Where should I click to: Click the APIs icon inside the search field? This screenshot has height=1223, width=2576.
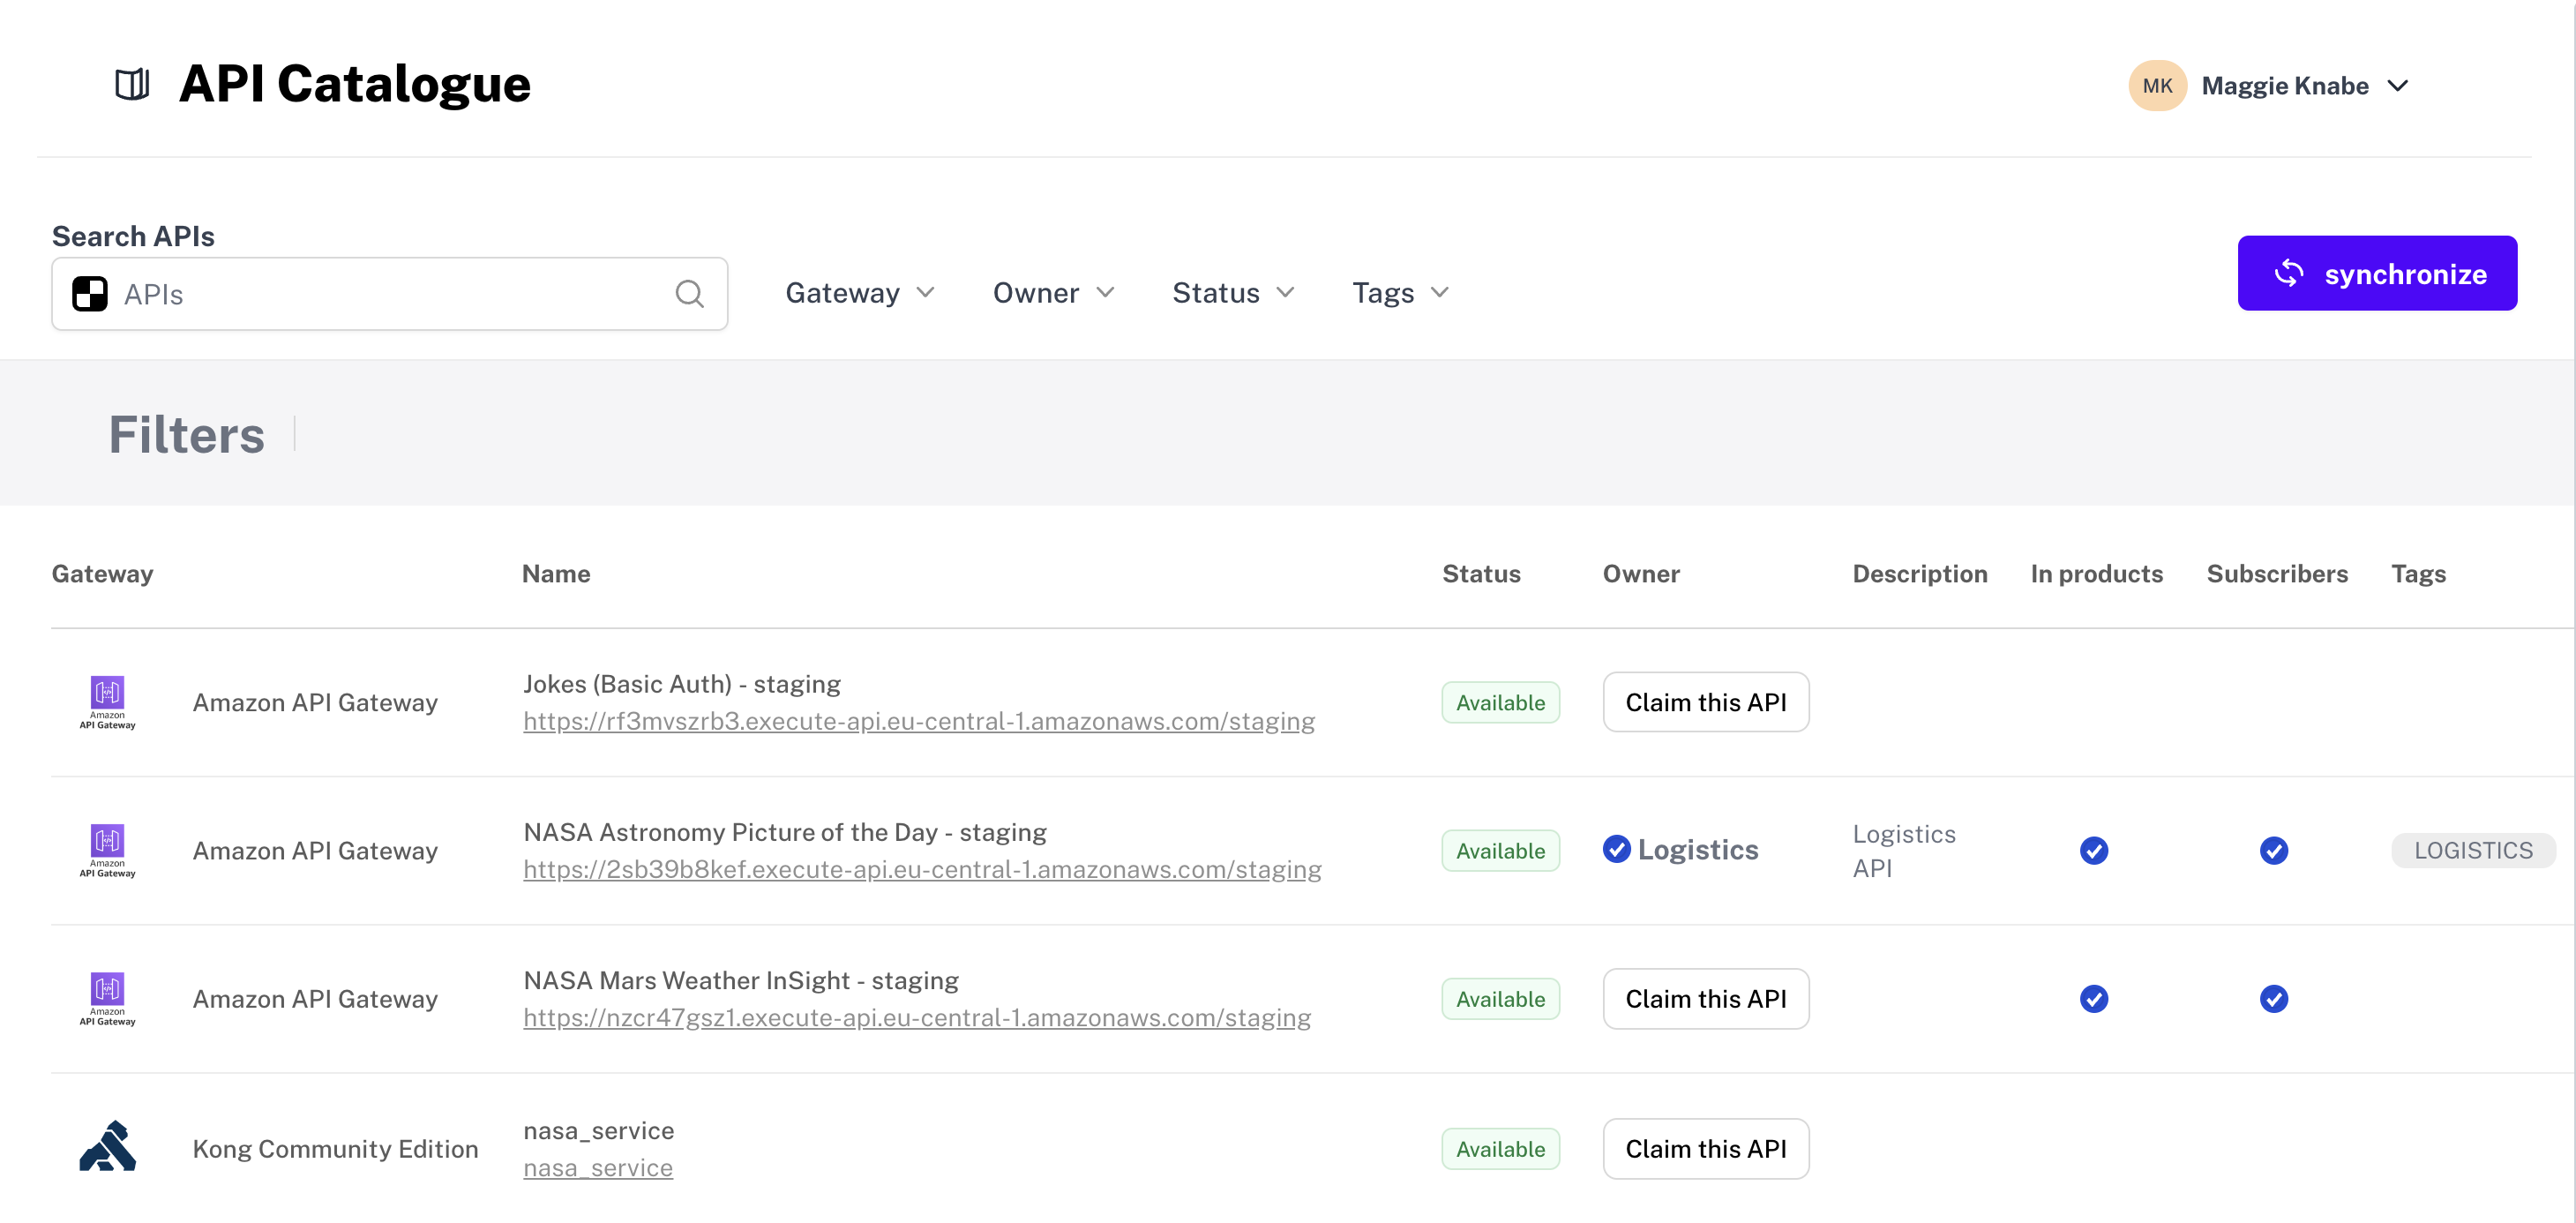coord(89,293)
